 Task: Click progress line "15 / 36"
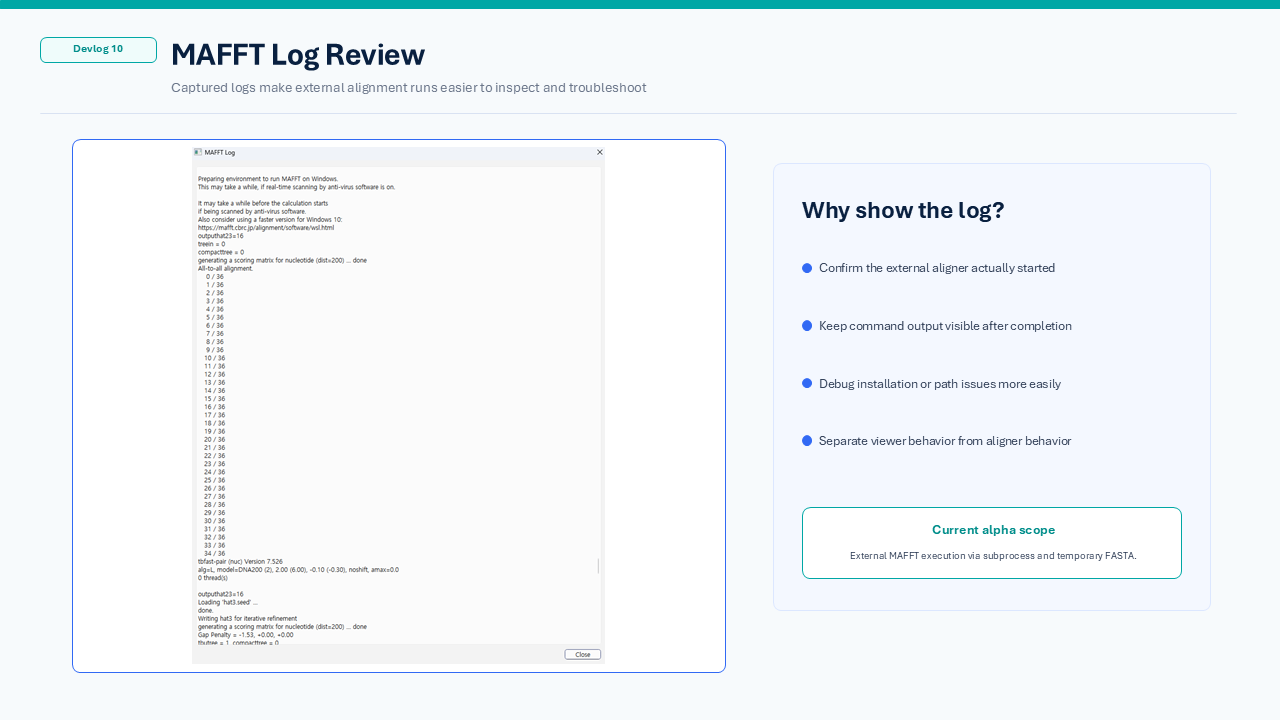pos(214,399)
